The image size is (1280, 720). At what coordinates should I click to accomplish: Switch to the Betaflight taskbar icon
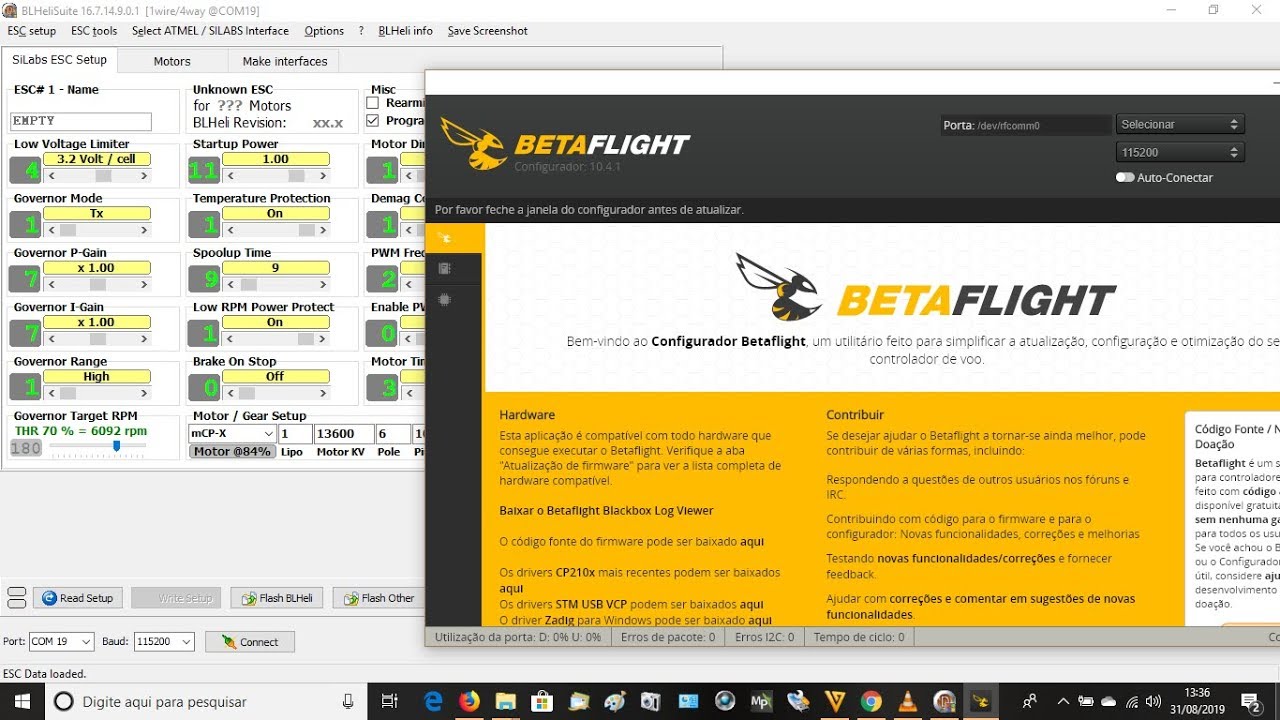point(980,701)
